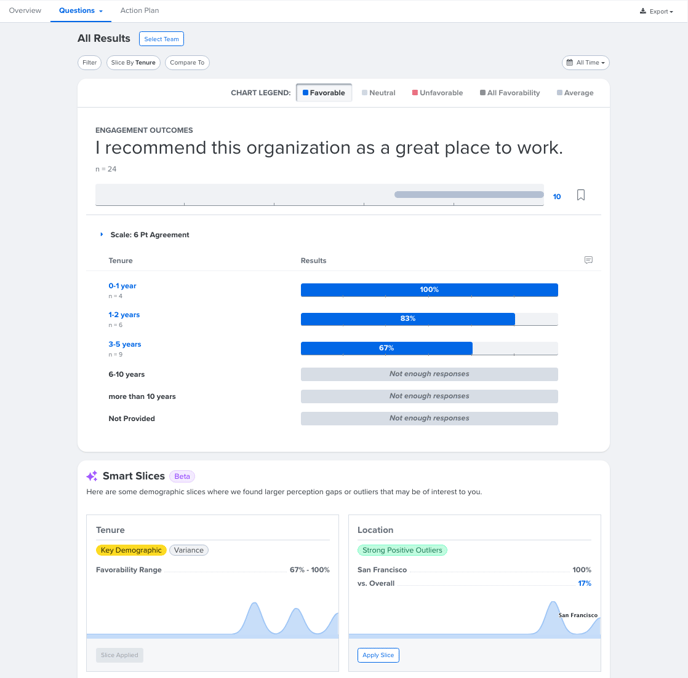Click the Key Demographic tag
This screenshot has height=678, width=688.
[131, 550]
